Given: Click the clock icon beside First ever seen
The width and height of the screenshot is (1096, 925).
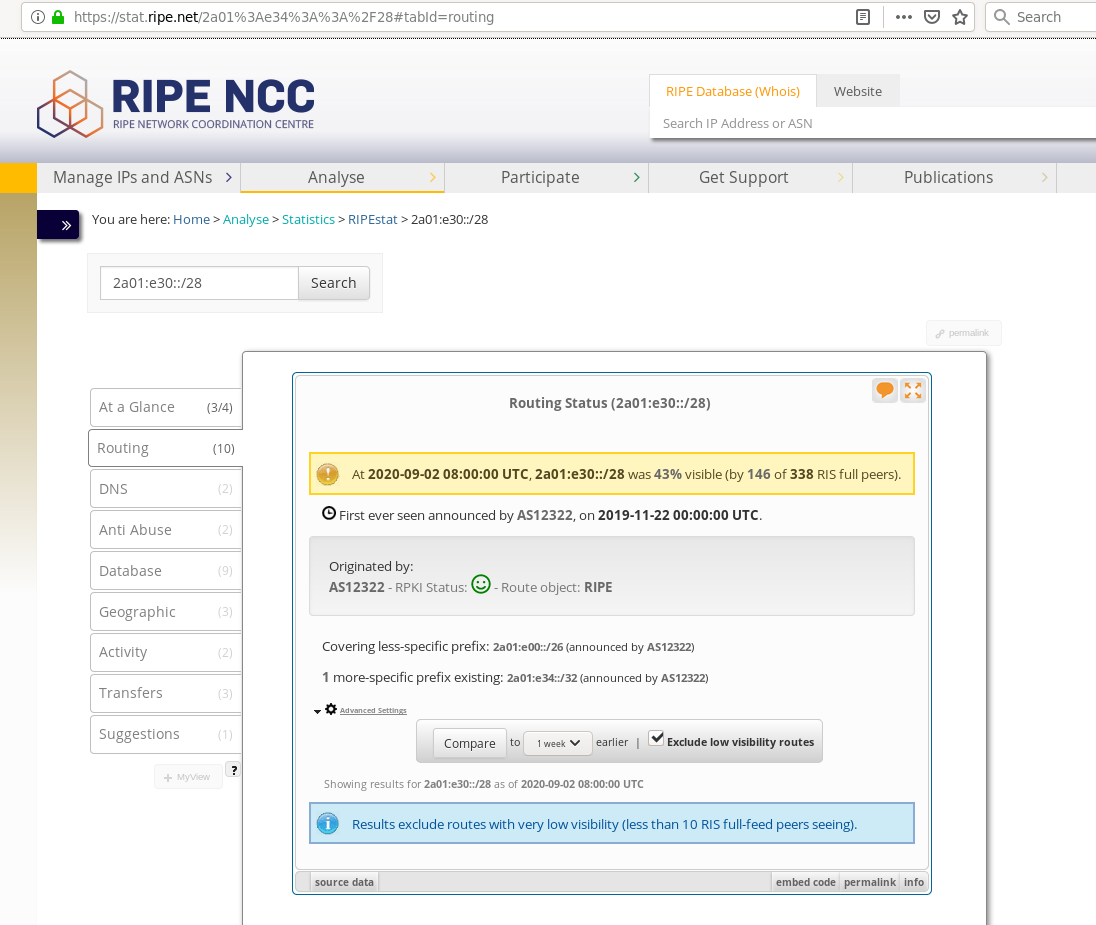Looking at the screenshot, I should pos(329,513).
